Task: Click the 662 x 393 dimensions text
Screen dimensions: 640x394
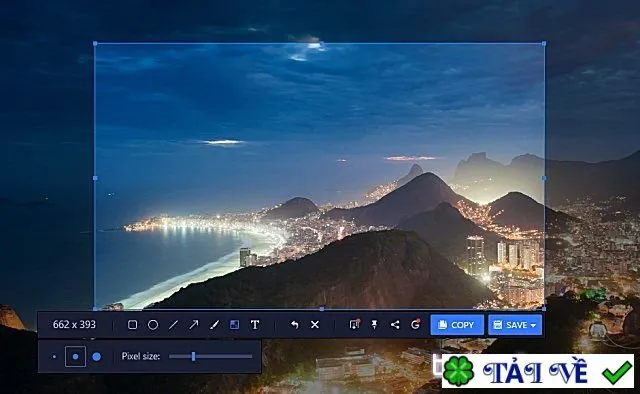Action: click(x=74, y=325)
